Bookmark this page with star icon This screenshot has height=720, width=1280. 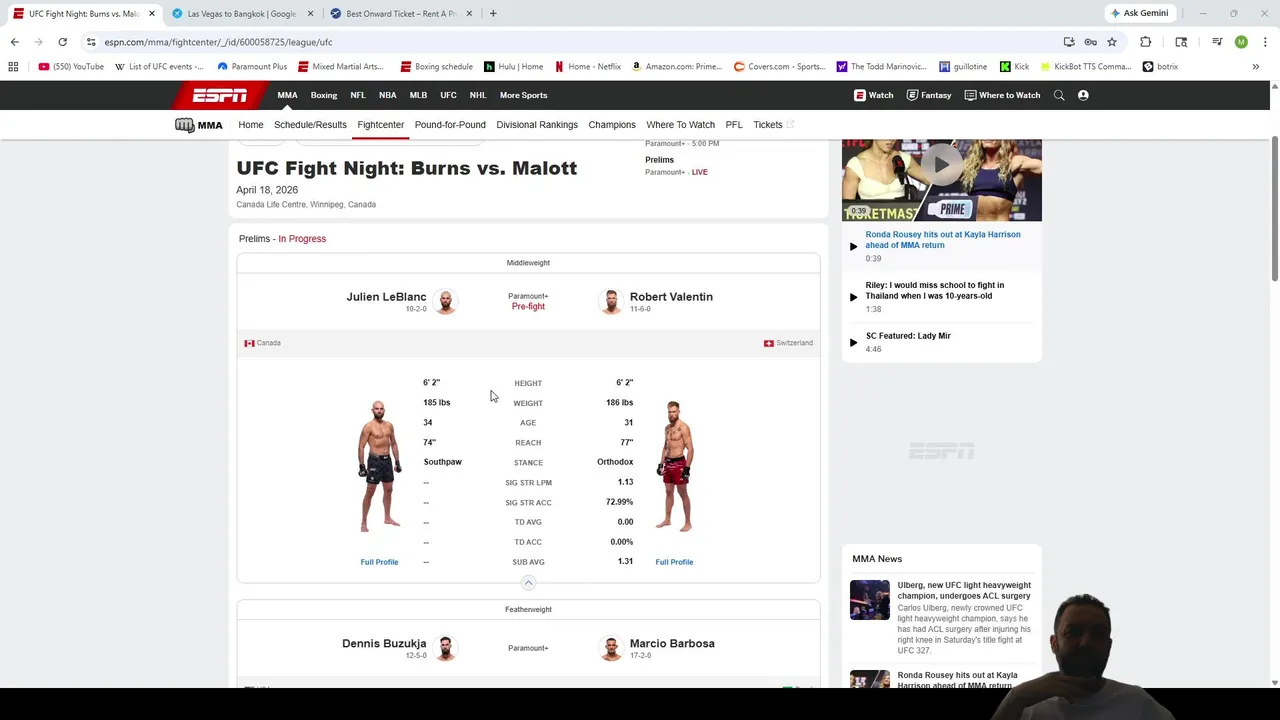pos(1111,42)
